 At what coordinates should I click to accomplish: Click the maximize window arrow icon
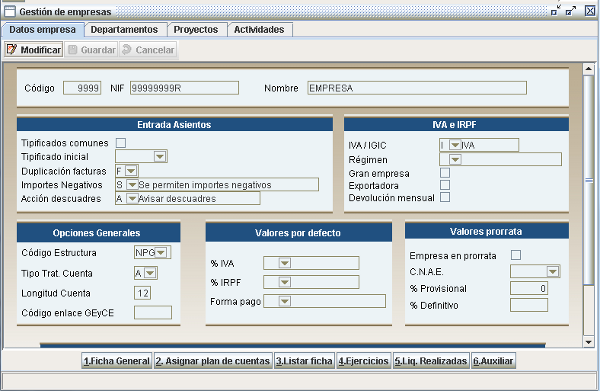[571, 11]
